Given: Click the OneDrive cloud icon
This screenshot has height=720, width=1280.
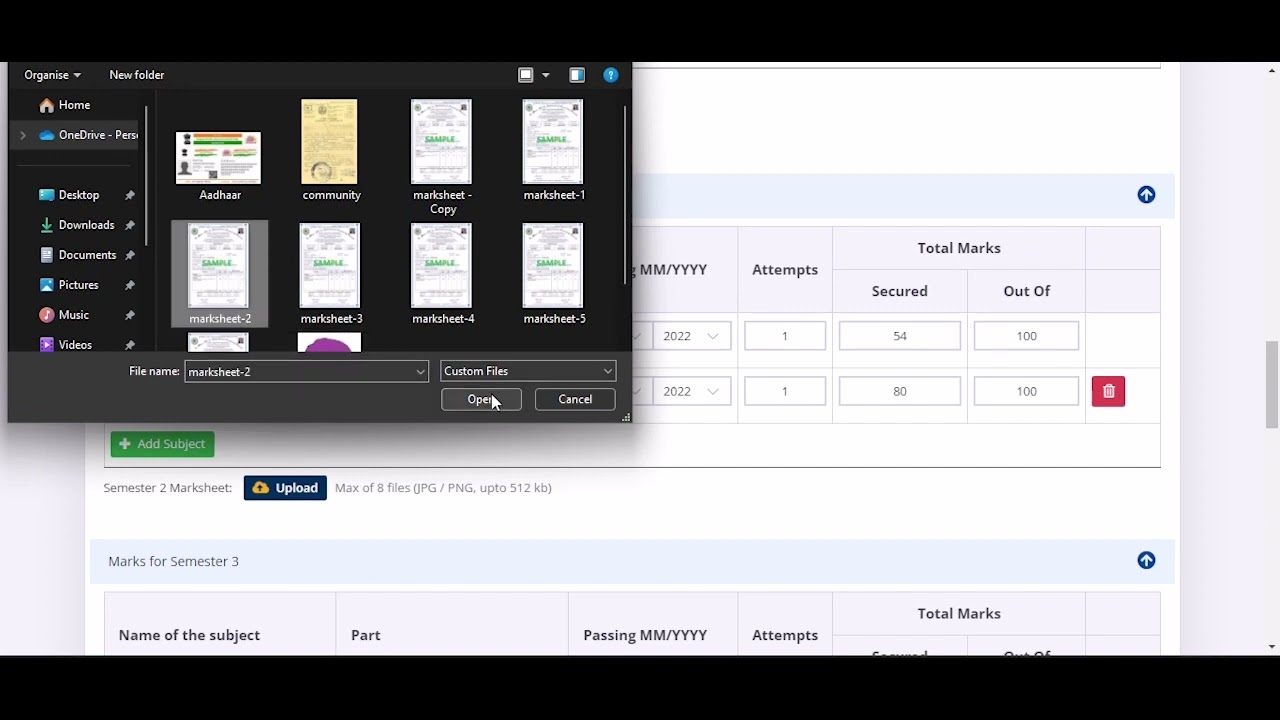Looking at the screenshot, I should (x=46, y=135).
